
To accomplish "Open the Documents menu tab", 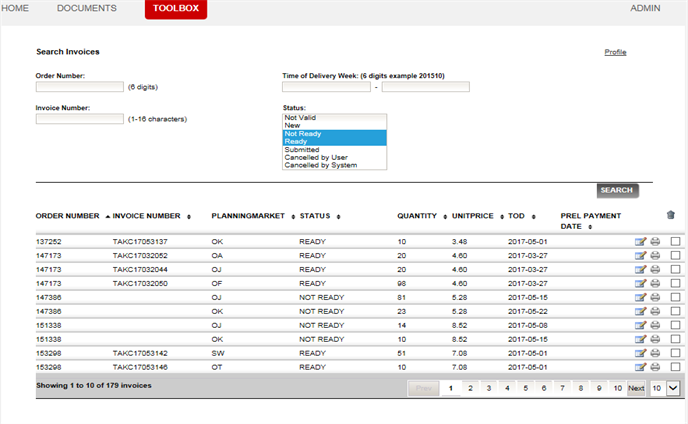I will click(87, 8).
